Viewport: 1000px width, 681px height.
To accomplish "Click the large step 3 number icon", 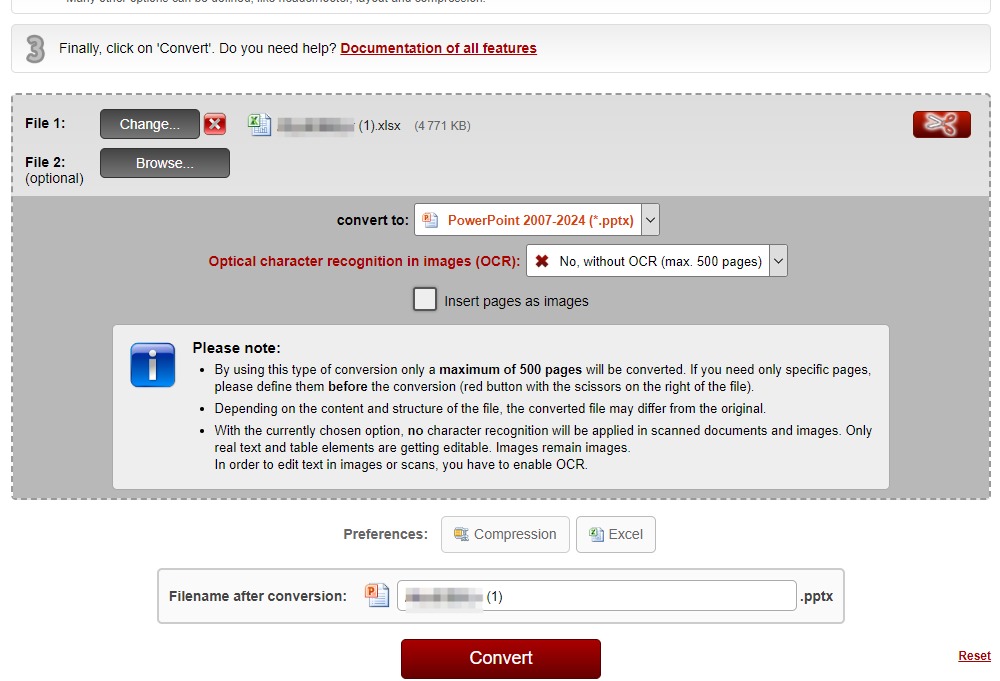I will pyautogui.click(x=35, y=48).
